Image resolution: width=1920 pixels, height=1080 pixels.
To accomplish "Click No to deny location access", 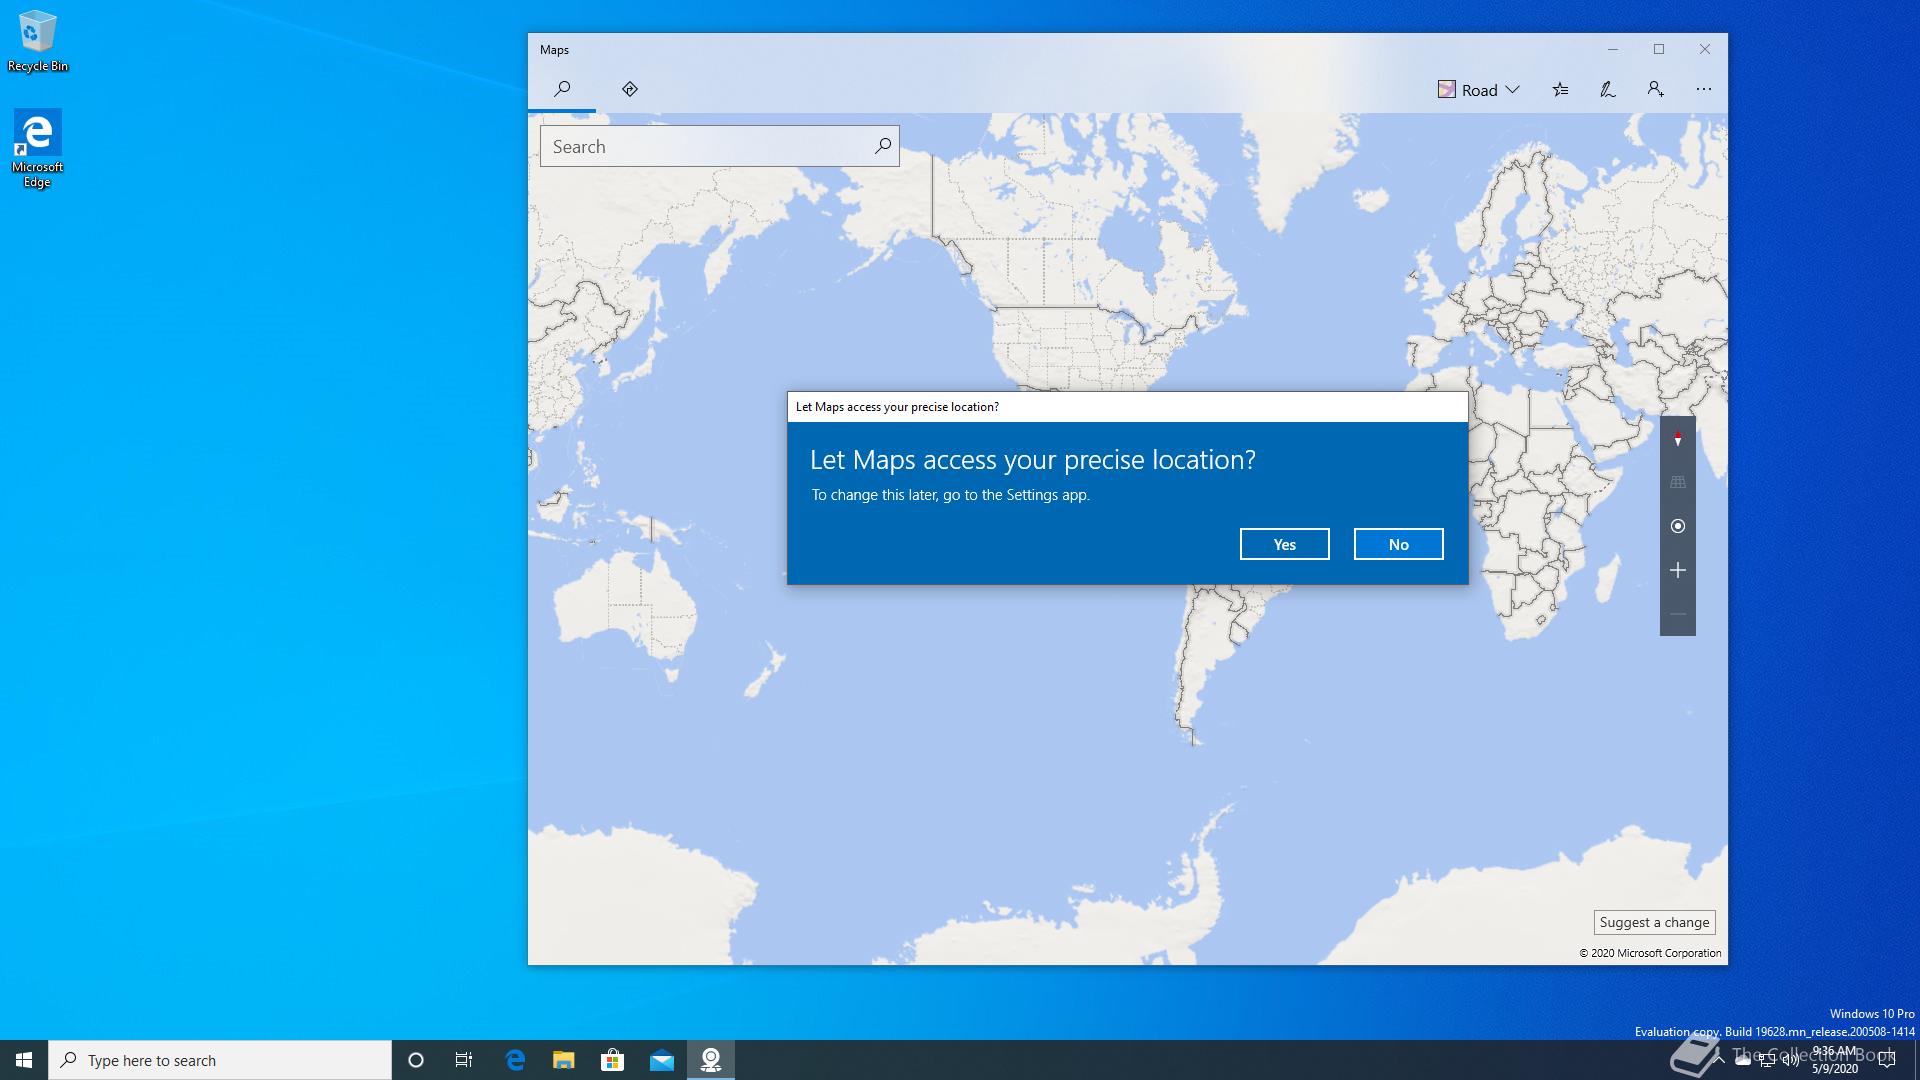I will click(1399, 544).
